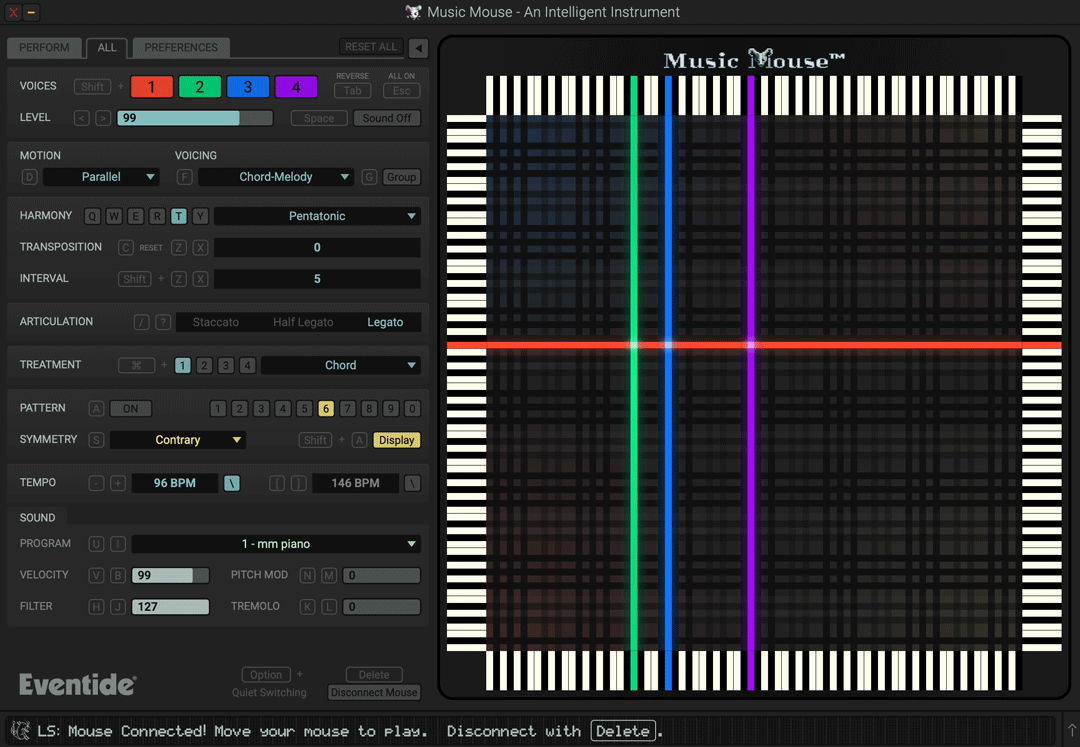Image resolution: width=1080 pixels, height=747 pixels.
Task: Toggle red voice 1
Action: coord(152,87)
